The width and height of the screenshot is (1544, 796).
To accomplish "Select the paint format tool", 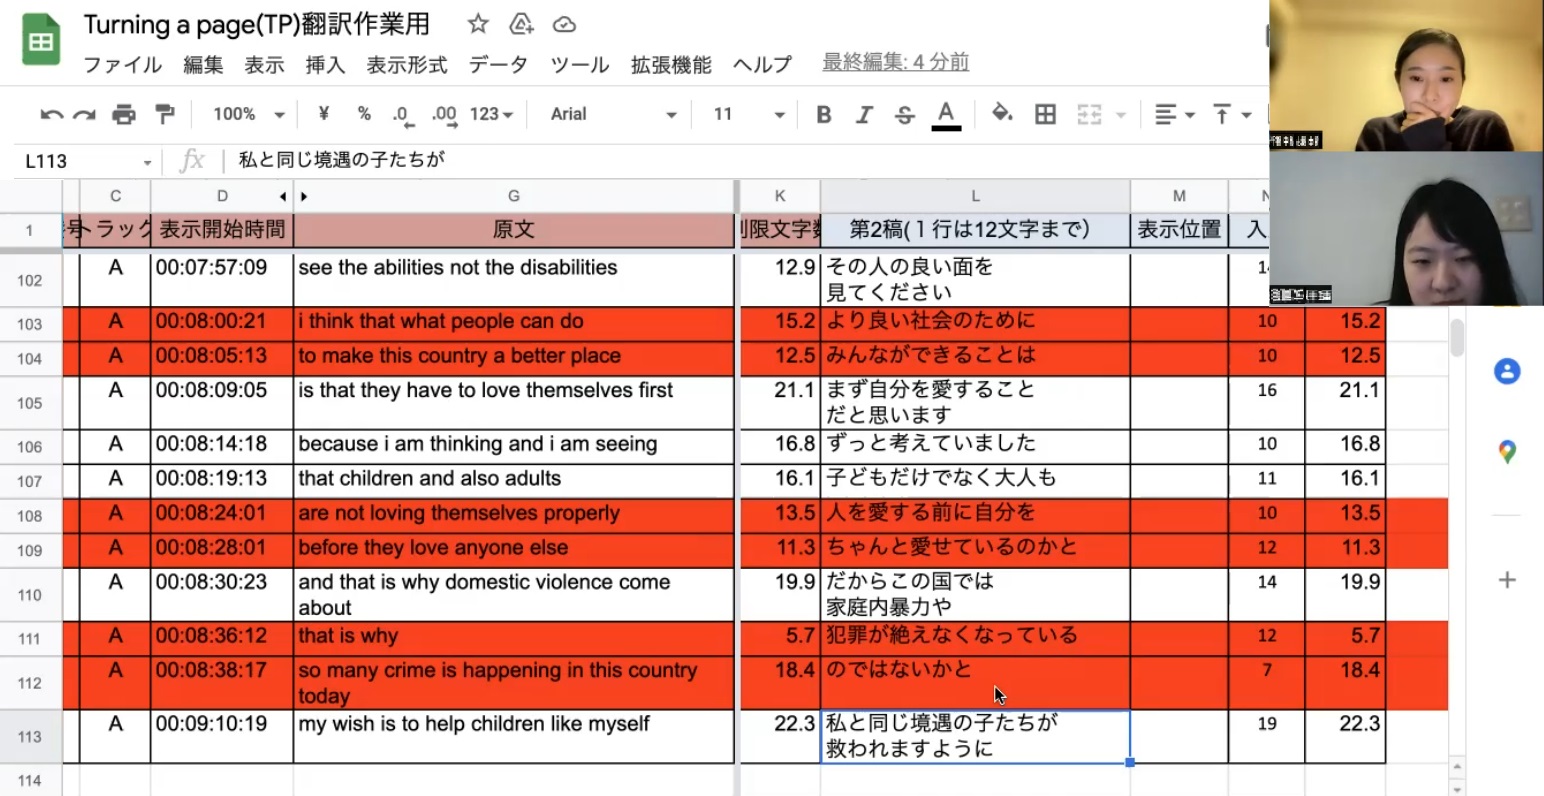I will (164, 115).
